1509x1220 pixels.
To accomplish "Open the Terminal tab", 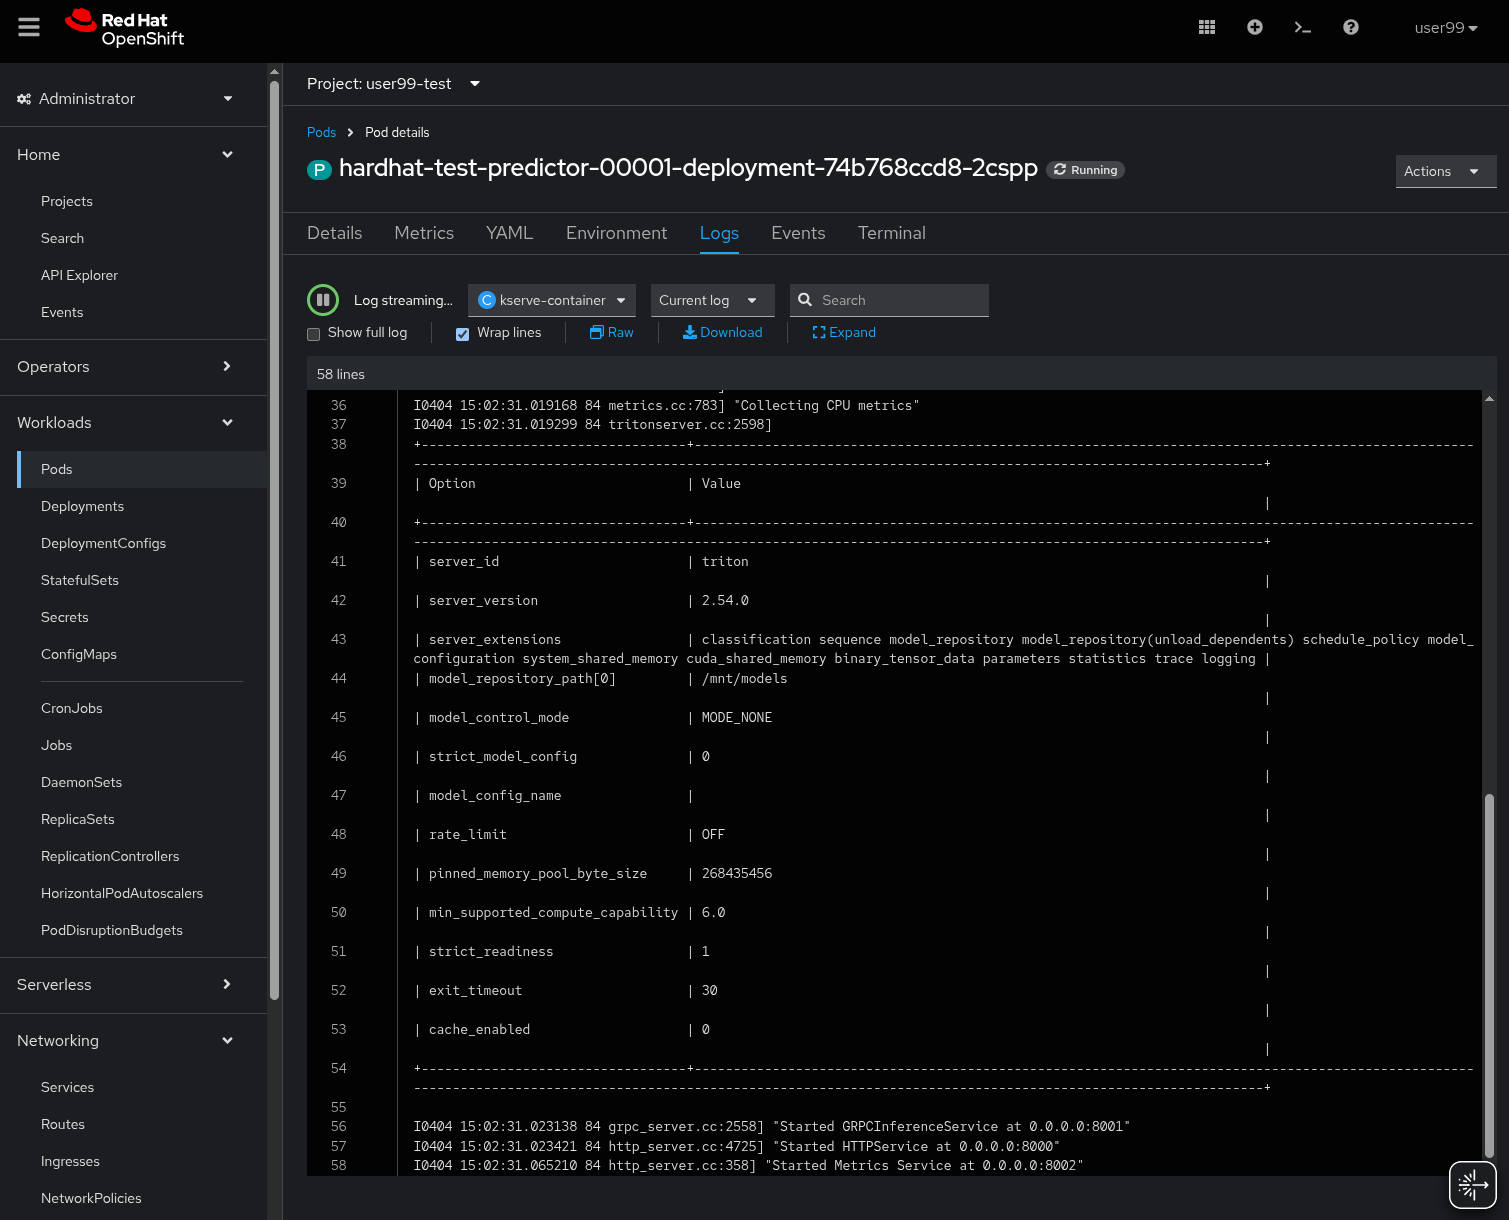I will coord(892,233).
